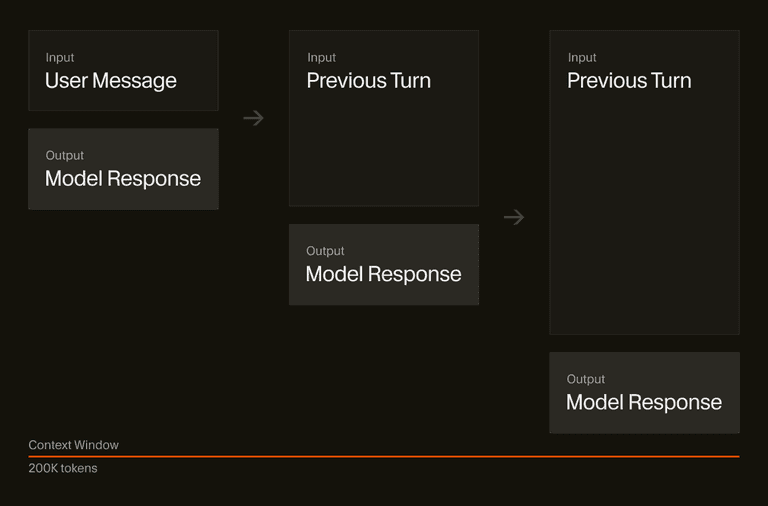The width and height of the screenshot is (768, 506).
Task: Click the Output label in the middle column
Action: point(325,251)
